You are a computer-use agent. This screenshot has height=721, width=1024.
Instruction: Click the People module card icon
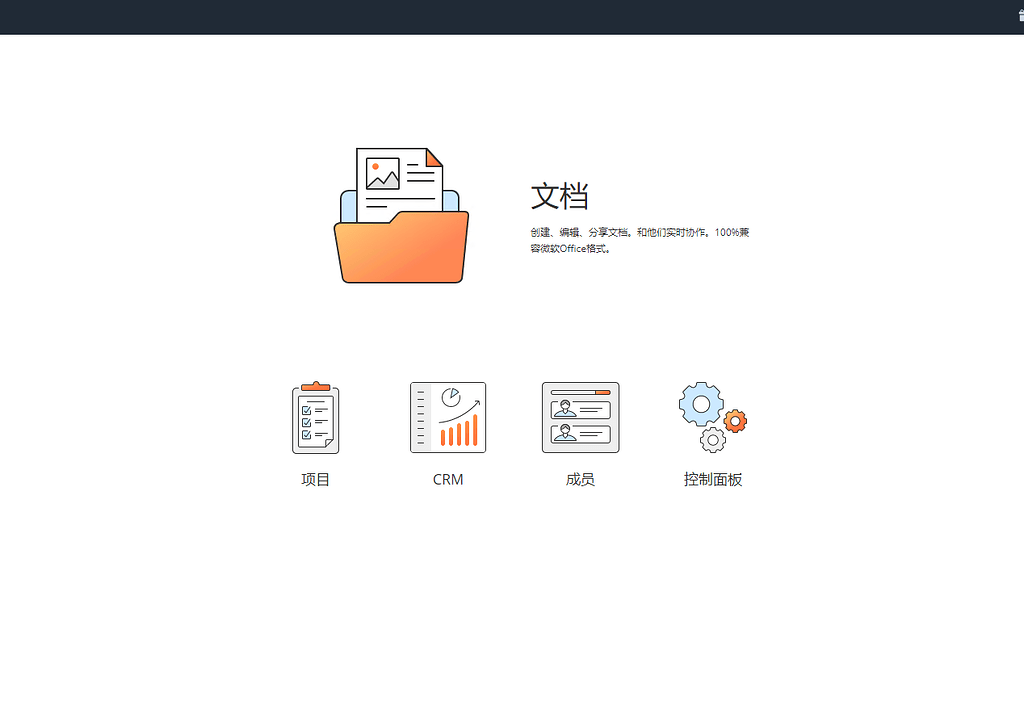coord(580,417)
